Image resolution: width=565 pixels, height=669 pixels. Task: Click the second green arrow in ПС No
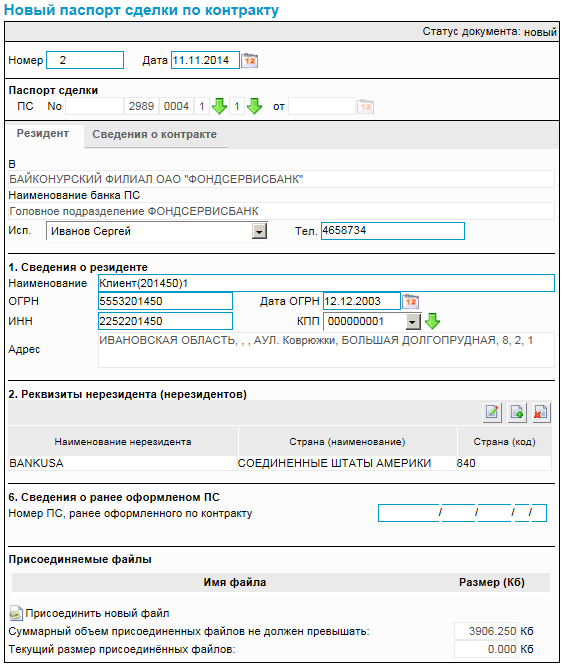click(x=254, y=106)
